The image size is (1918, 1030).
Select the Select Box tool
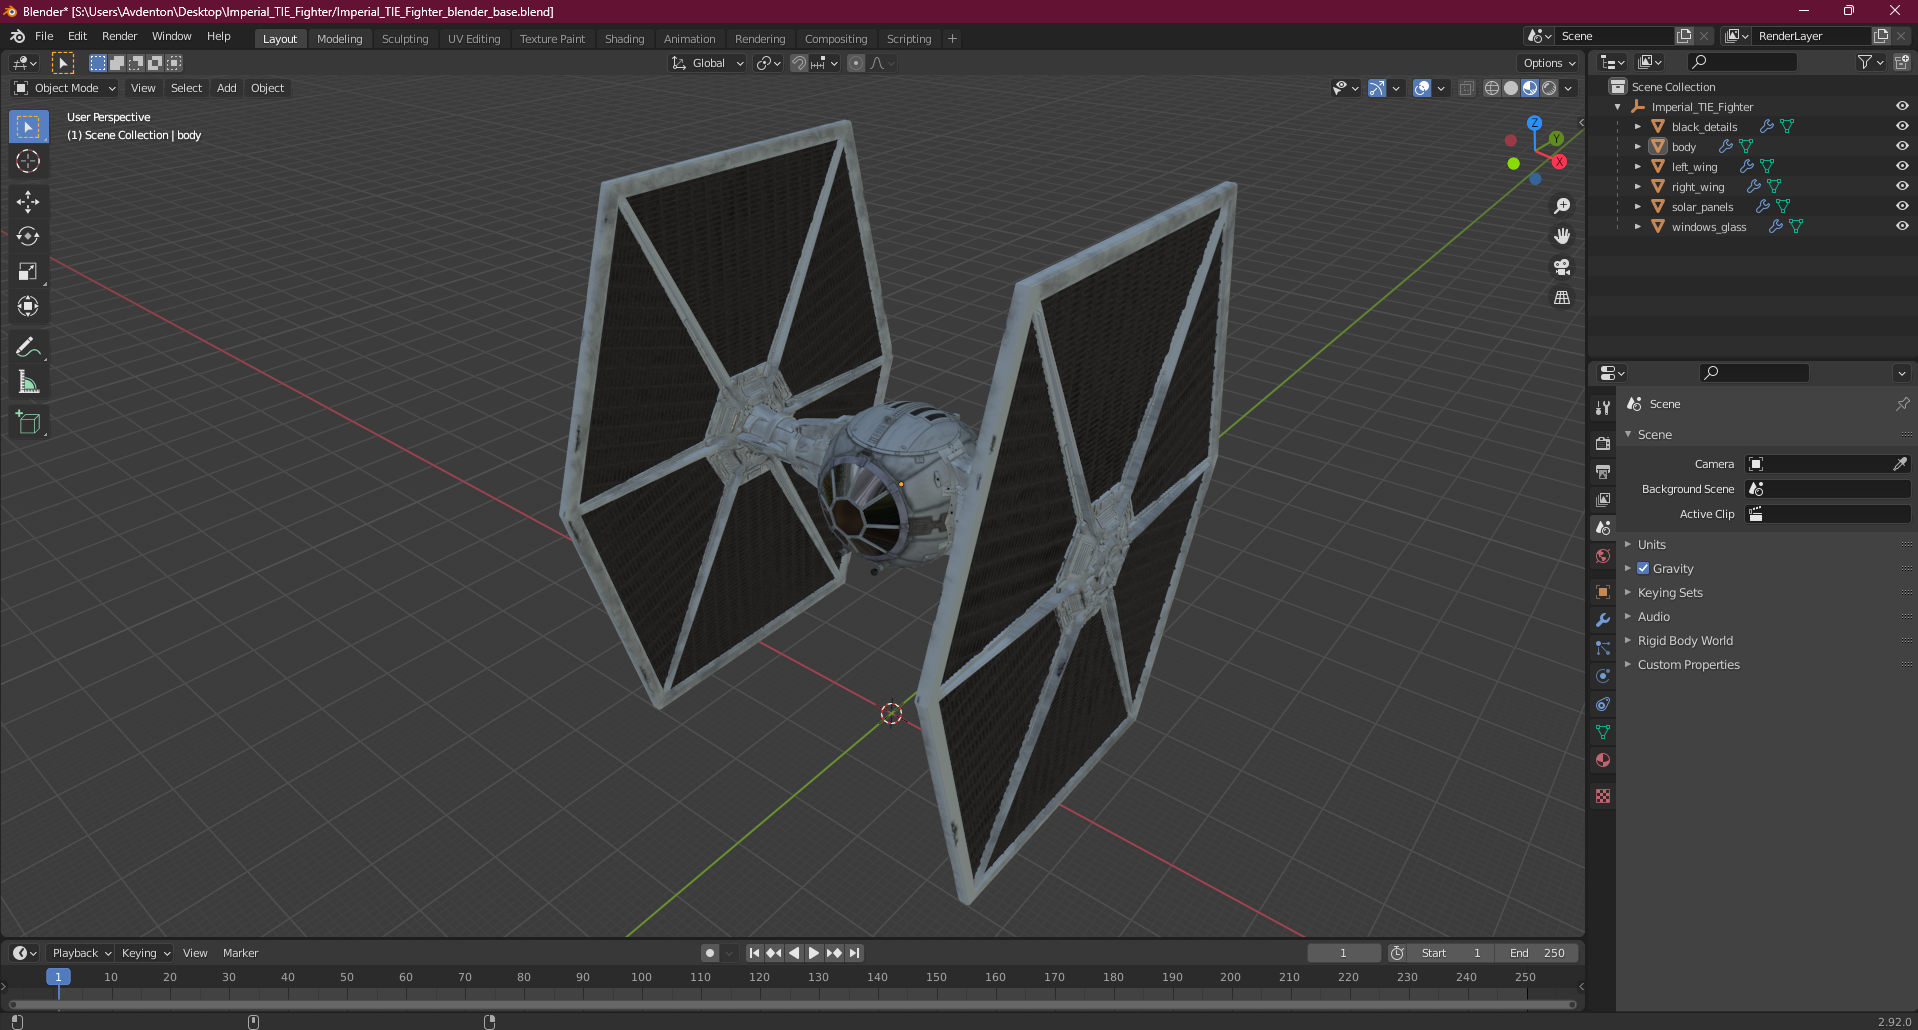[28, 127]
